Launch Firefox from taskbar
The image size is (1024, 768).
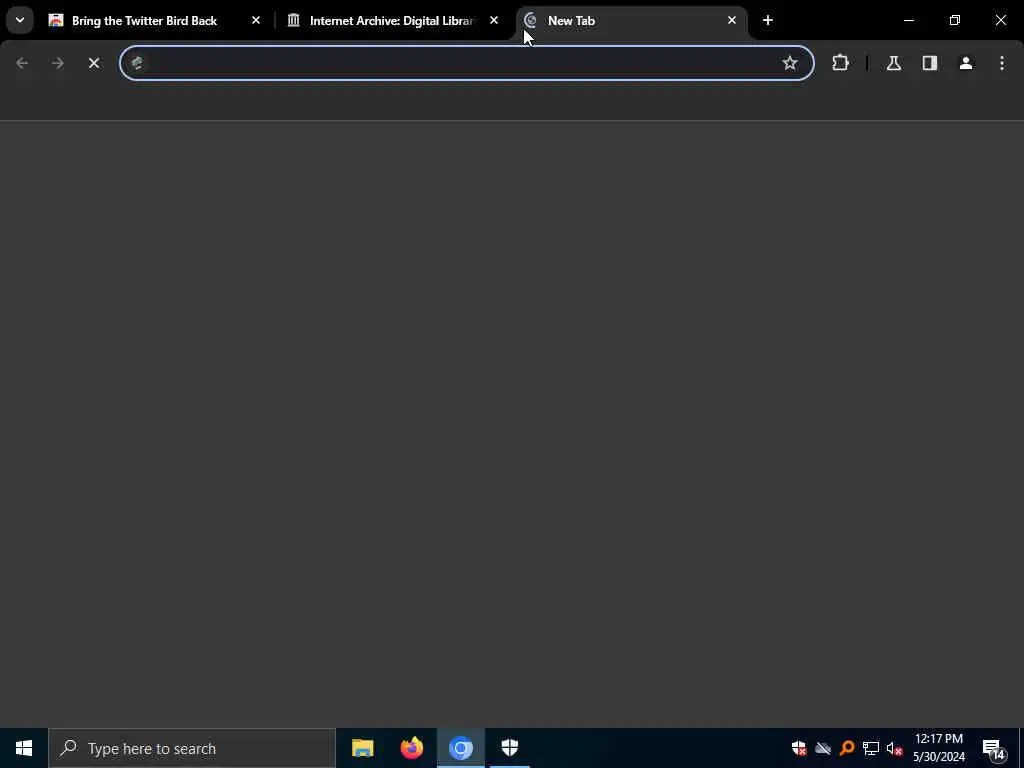(411, 748)
